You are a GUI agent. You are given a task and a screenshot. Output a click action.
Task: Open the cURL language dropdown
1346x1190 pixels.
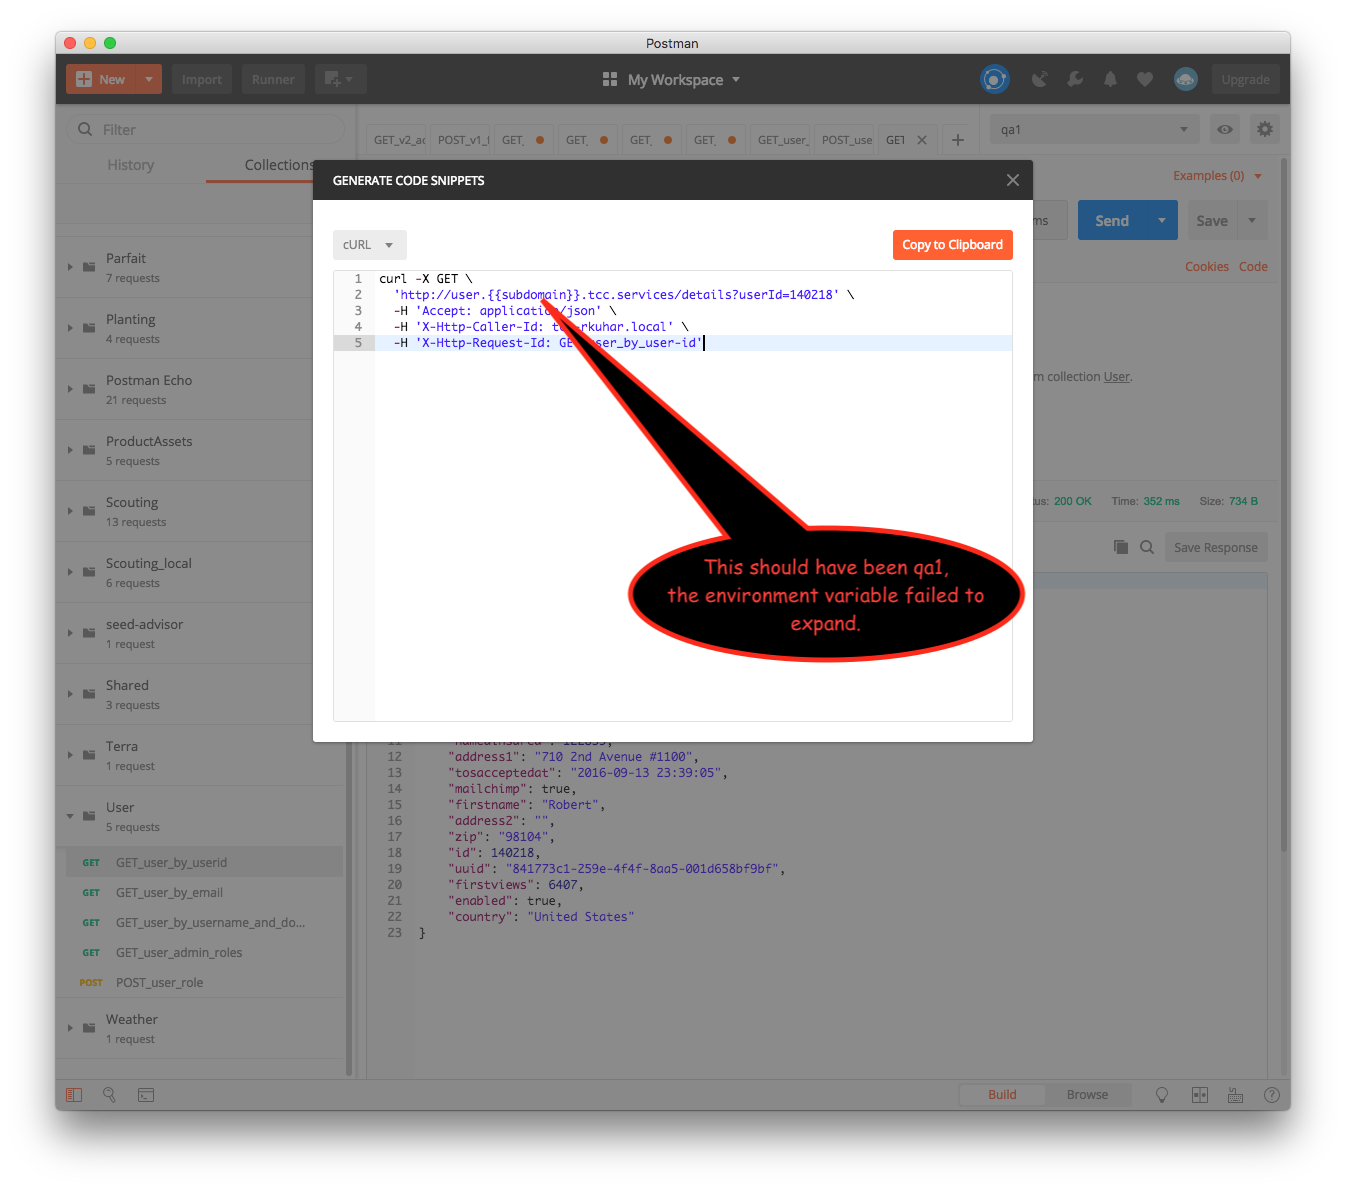click(x=369, y=245)
